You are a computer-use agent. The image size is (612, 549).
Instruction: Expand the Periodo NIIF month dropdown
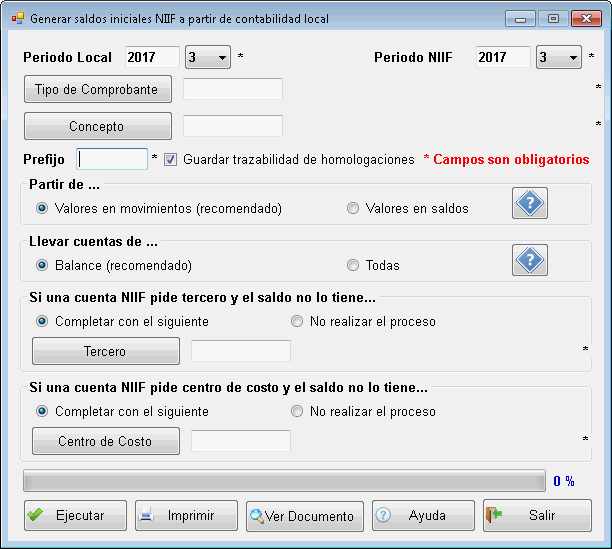(572, 58)
